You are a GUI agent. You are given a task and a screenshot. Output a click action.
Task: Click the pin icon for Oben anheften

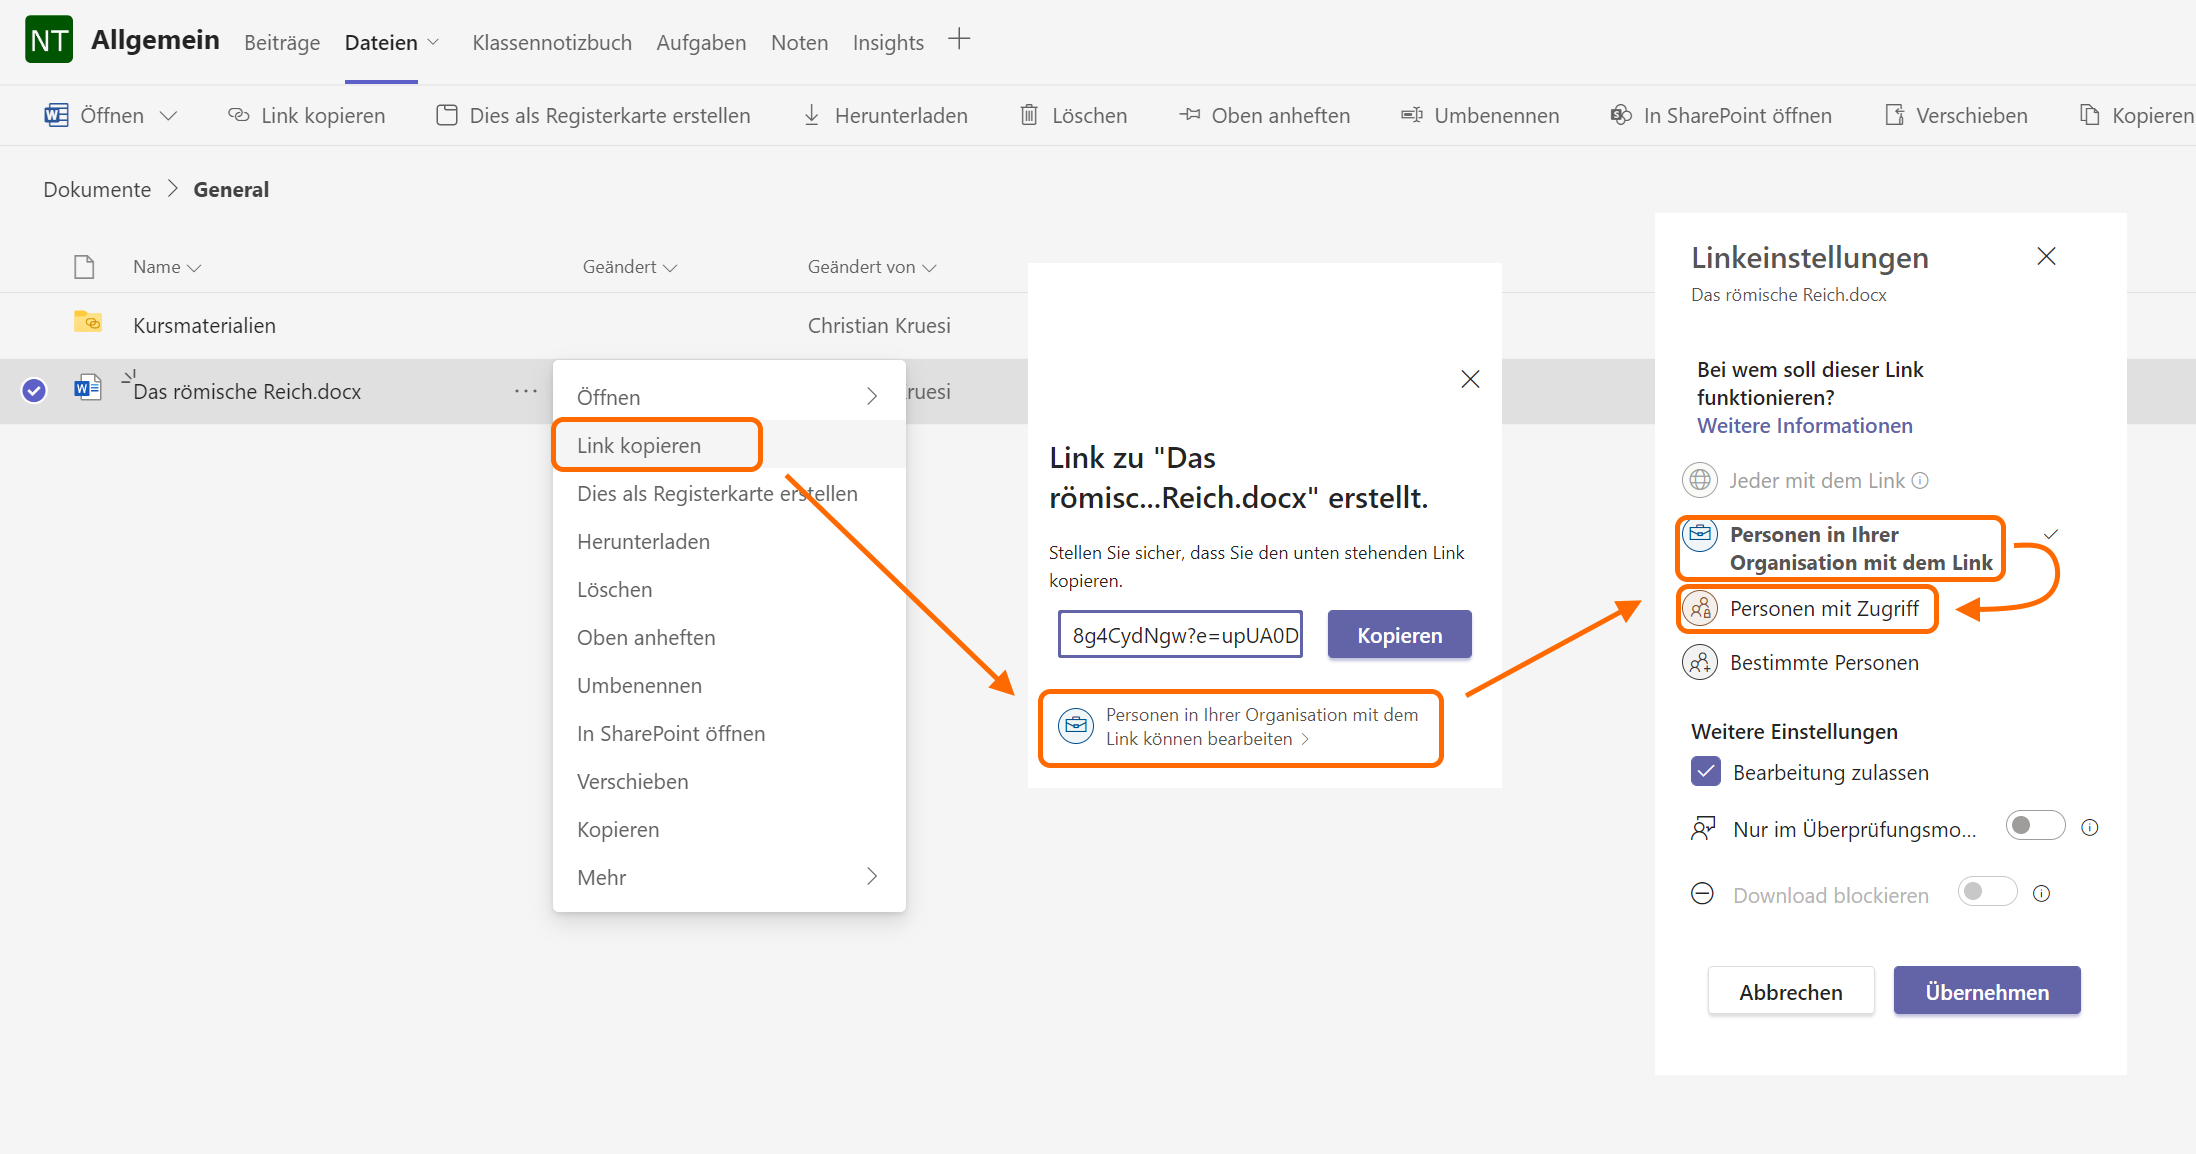(1189, 115)
